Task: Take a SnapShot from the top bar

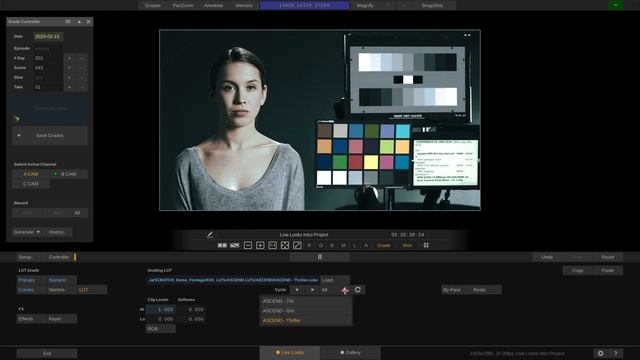Action: click(433, 5)
